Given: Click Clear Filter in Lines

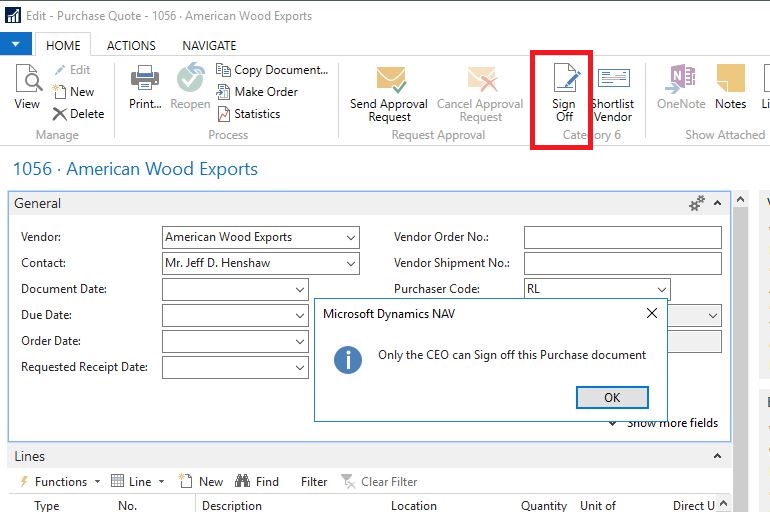Looking at the screenshot, I should tap(379, 482).
